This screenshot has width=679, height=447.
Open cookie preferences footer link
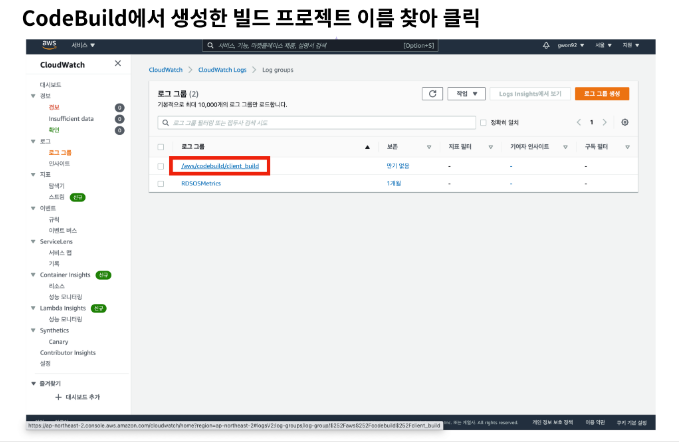click(x=631, y=422)
